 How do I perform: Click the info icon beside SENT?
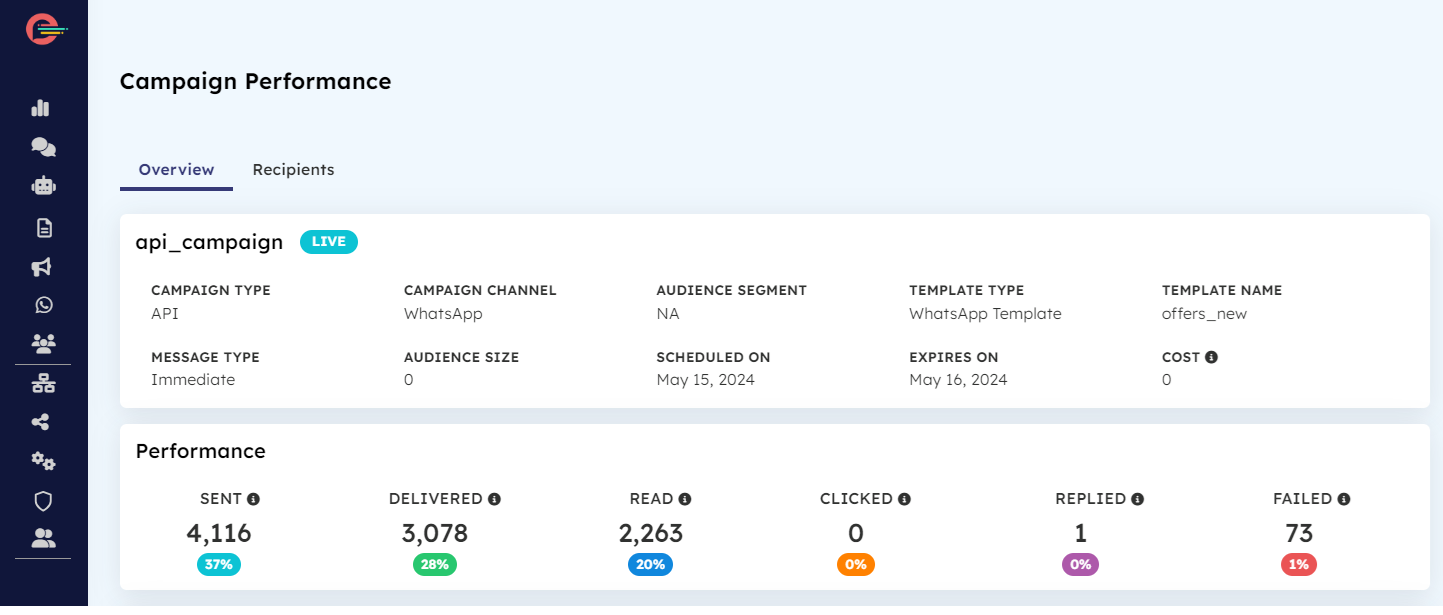pos(254,499)
